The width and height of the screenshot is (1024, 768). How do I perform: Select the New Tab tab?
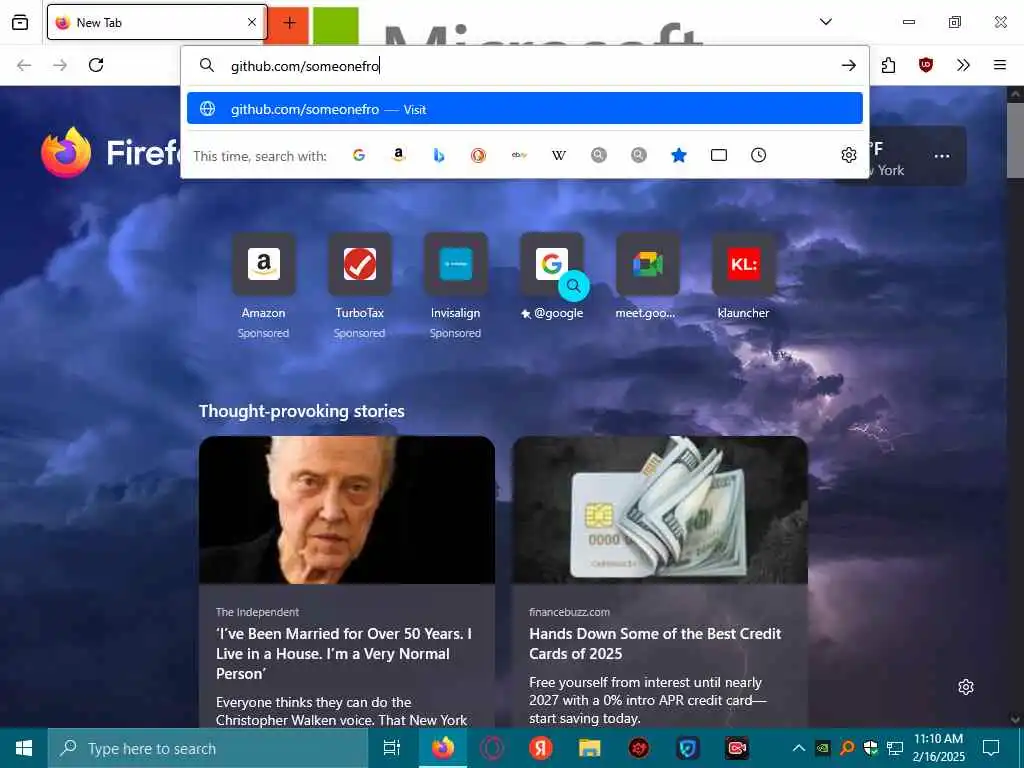coord(157,22)
